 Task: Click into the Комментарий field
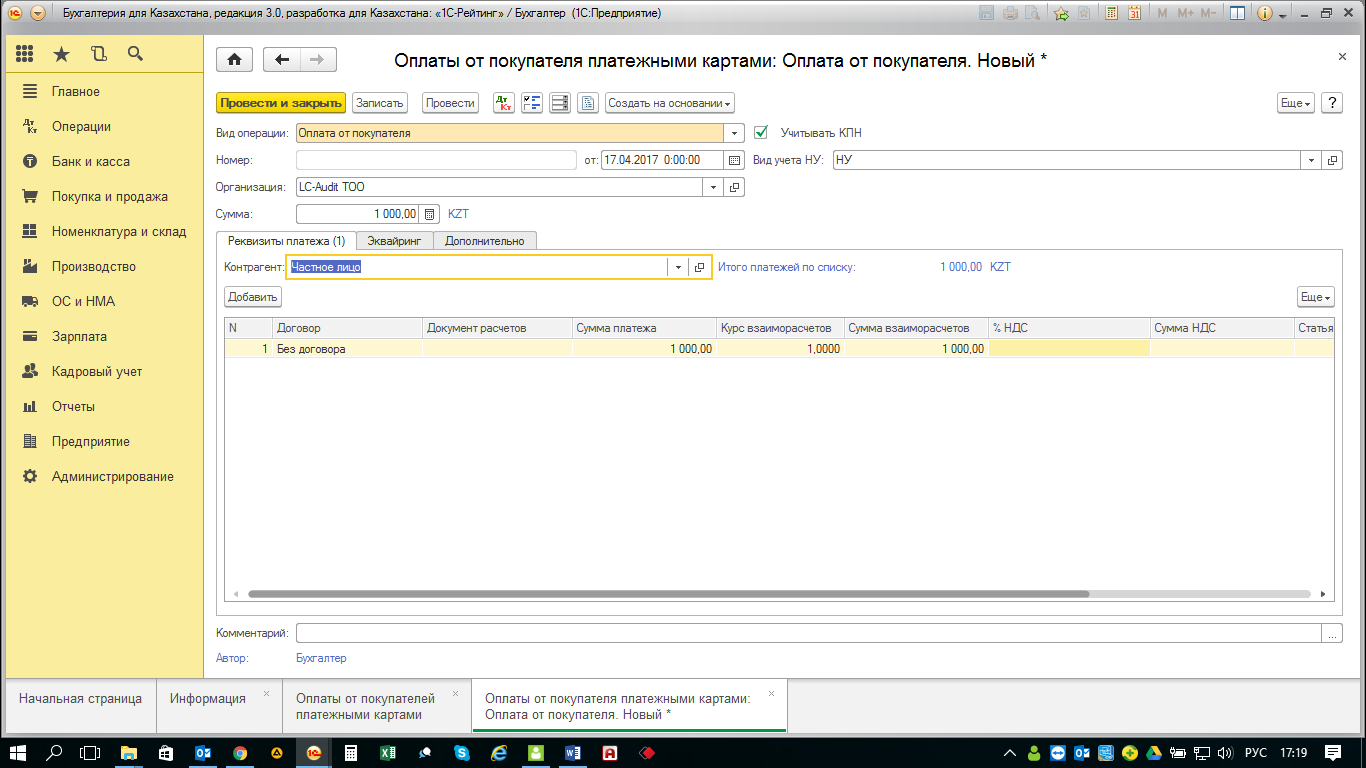[x=809, y=633]
